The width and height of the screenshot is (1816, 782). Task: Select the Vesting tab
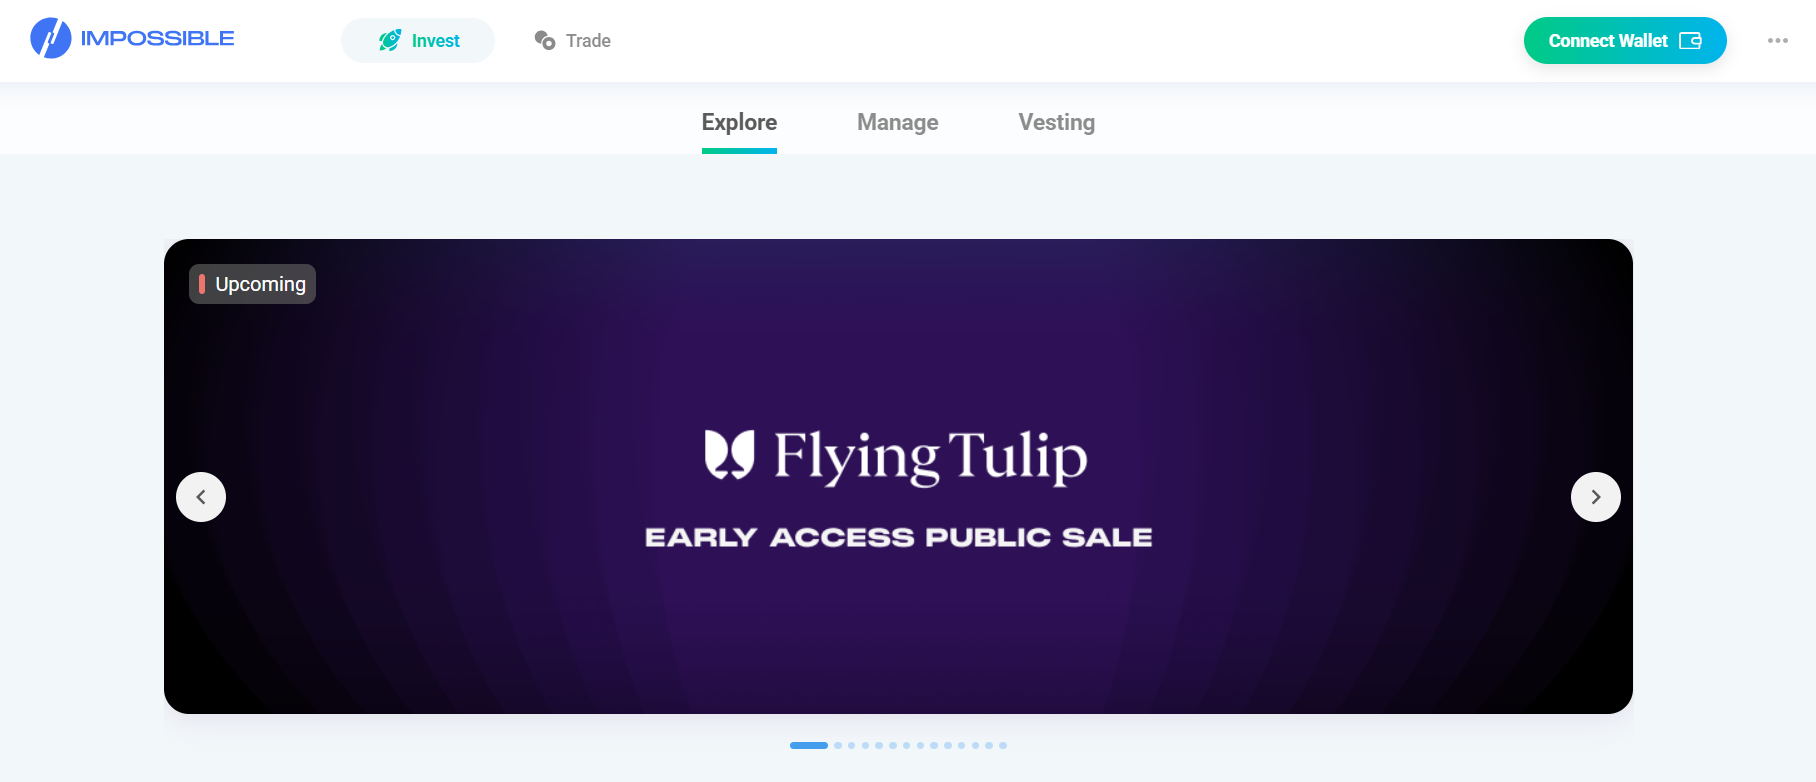1056,123
